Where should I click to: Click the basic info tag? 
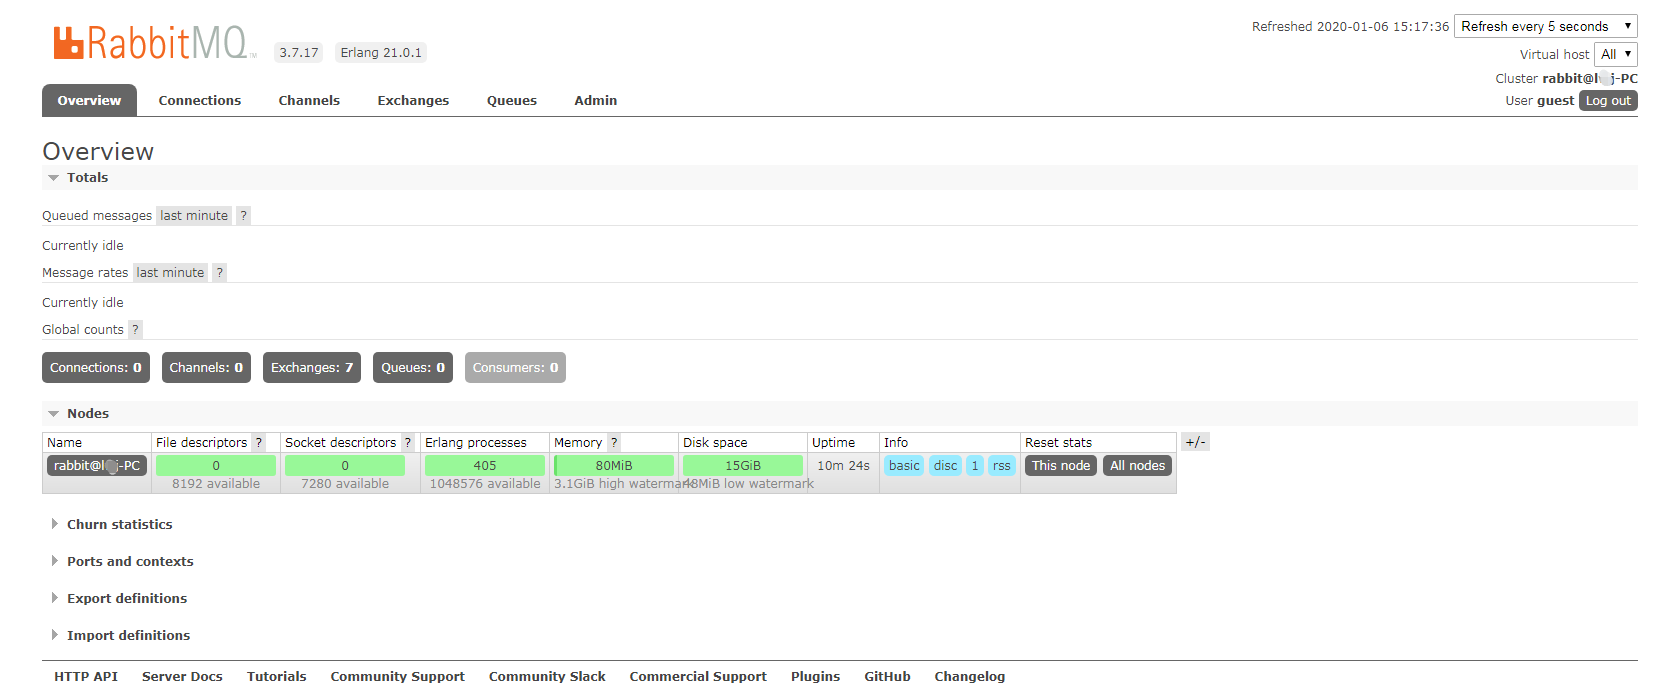904,465
